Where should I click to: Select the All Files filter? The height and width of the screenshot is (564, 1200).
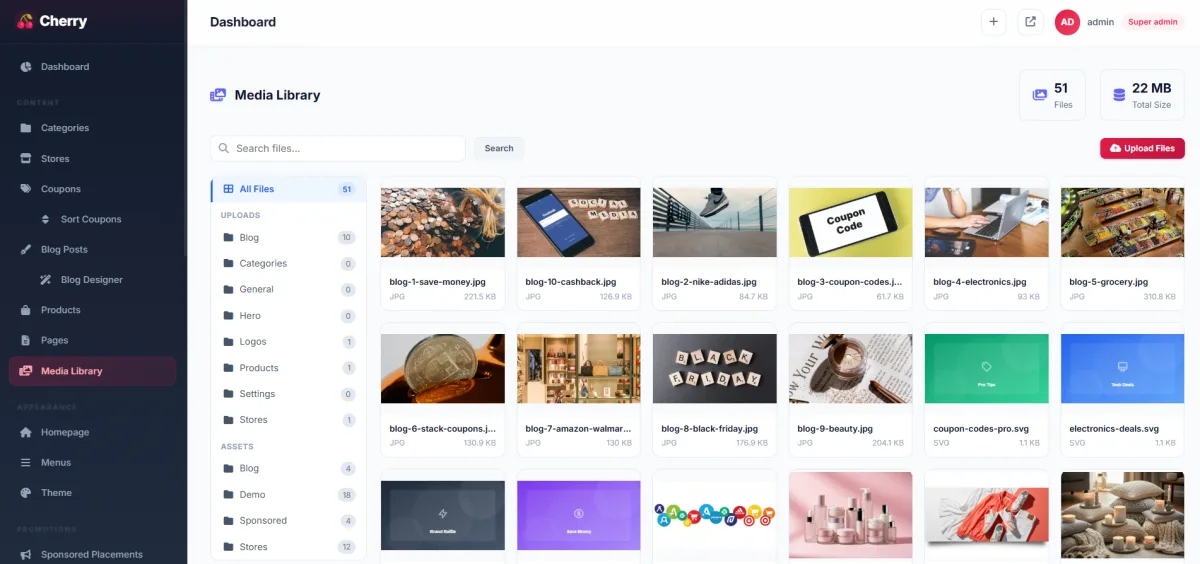288,189
